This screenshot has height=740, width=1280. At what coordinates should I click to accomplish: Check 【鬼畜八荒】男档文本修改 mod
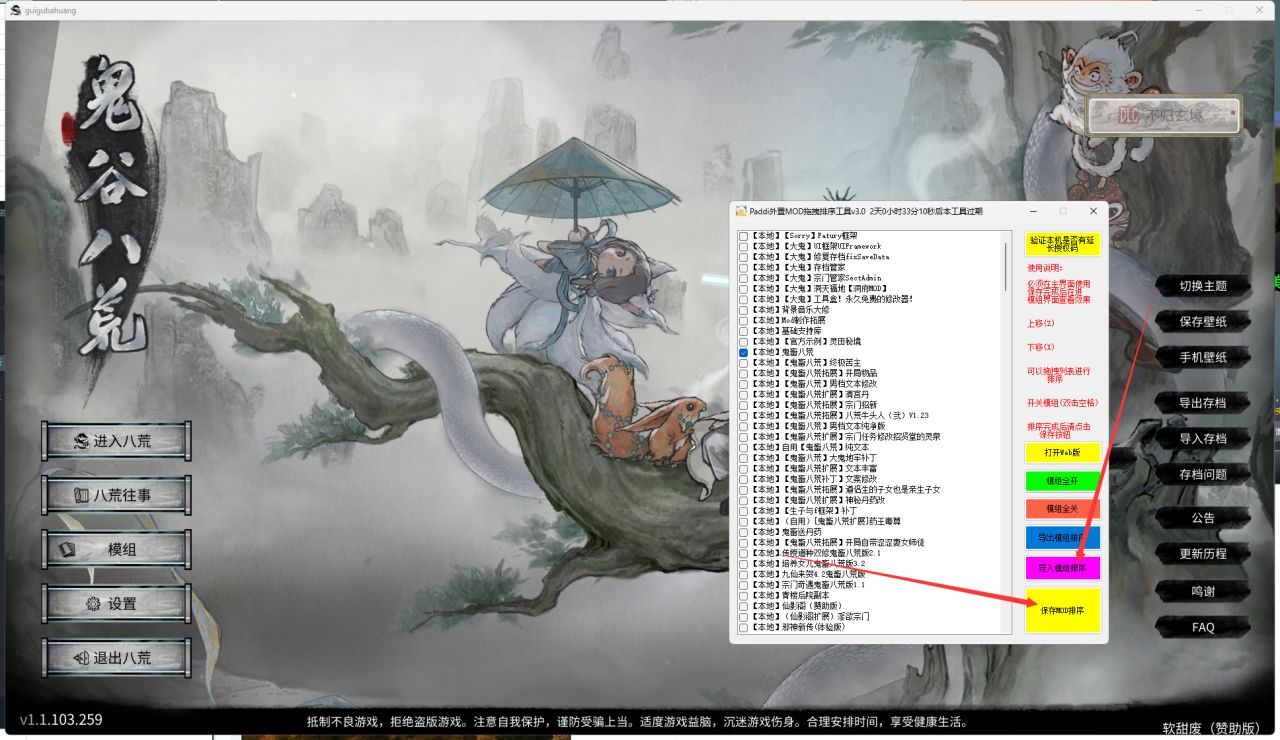[x=744, y=384]
